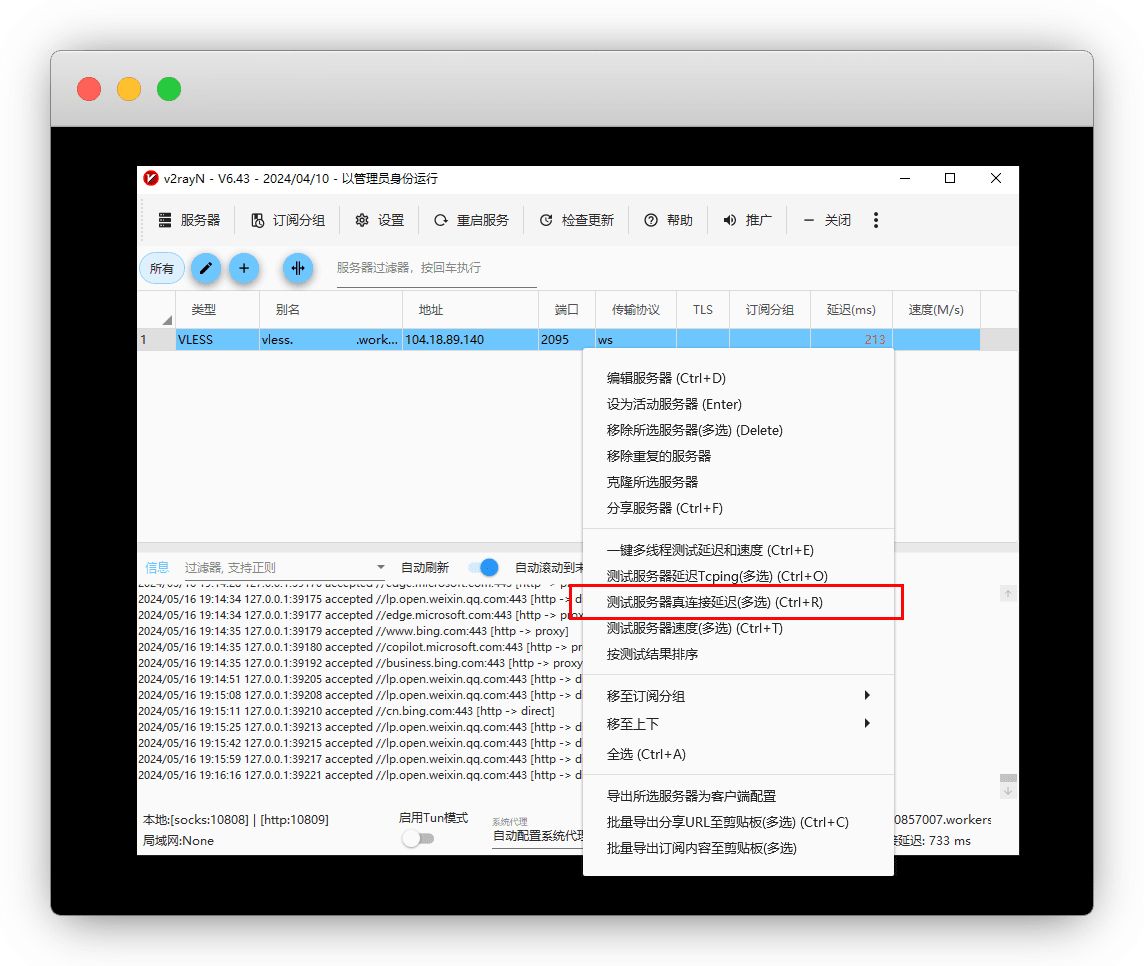Choose 测试服务器延迟Tcping (Ctrl+O)
The image size is (1144, 966).
(x=738, y=576)
